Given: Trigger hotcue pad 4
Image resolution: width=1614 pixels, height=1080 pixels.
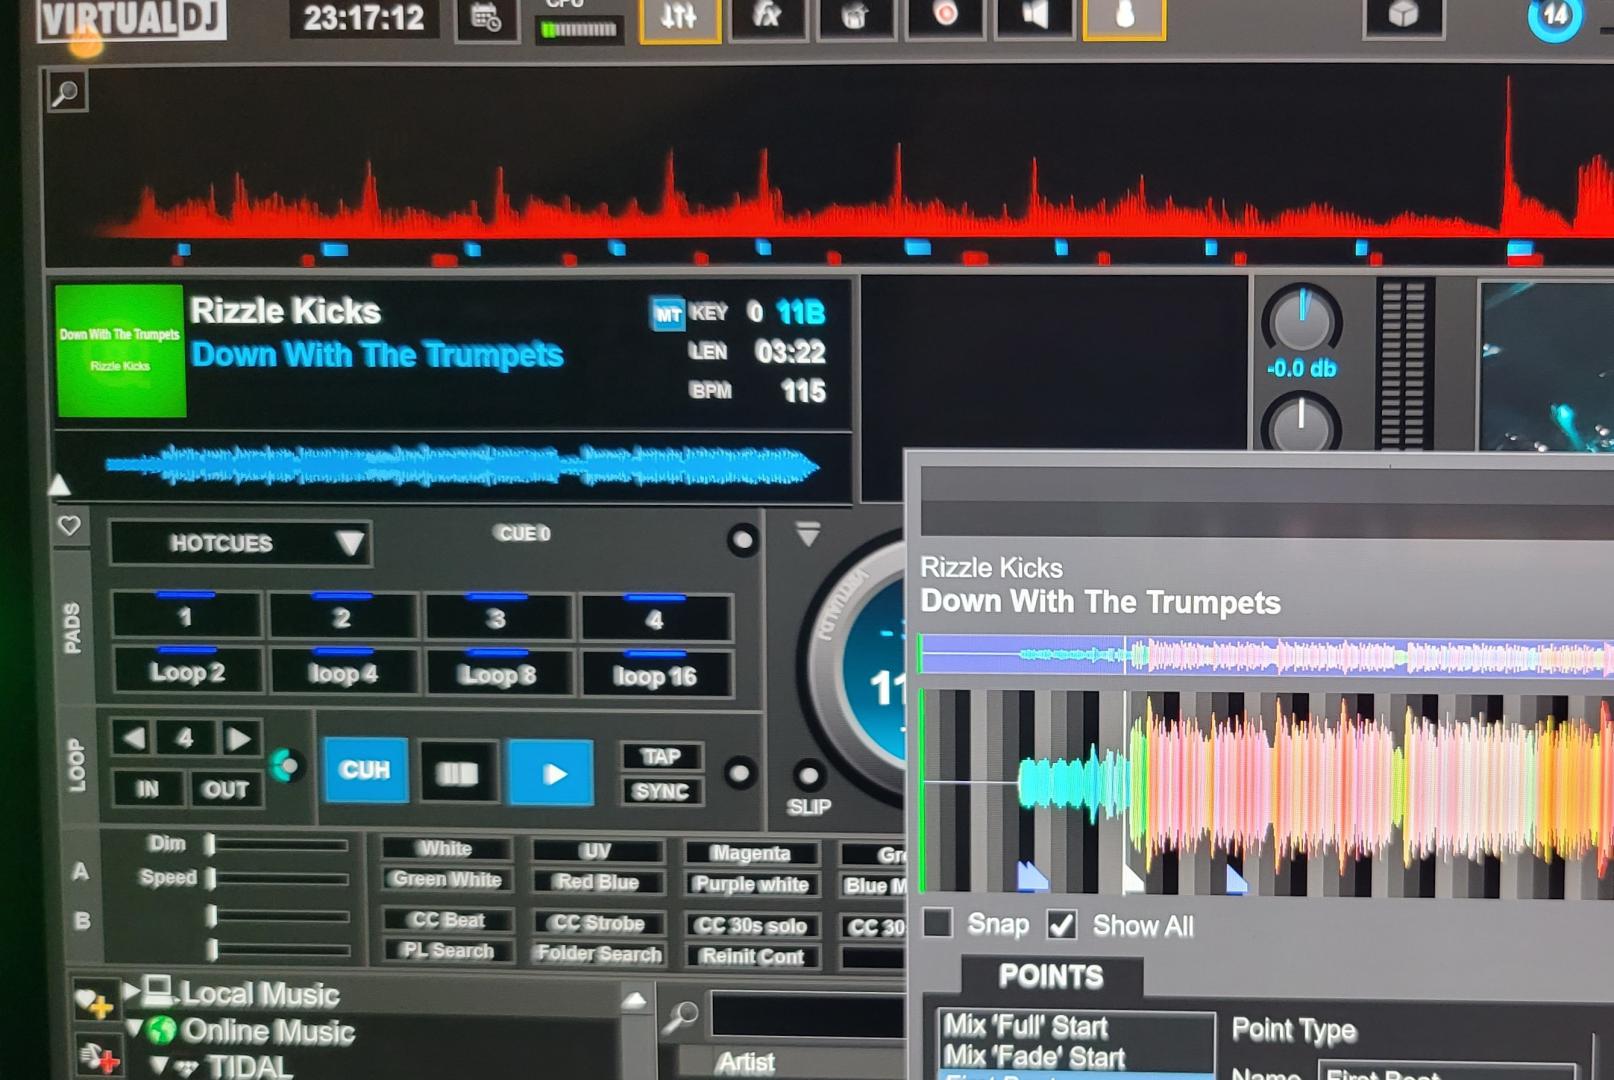Looking at the screenshot, I should coord(655,618).
